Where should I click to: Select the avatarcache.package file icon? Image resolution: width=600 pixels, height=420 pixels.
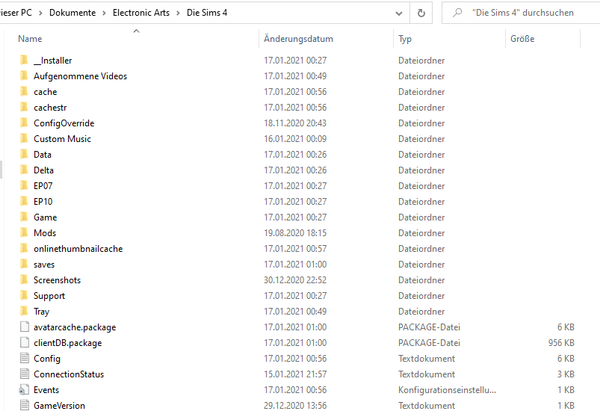[x=24, y=327]
